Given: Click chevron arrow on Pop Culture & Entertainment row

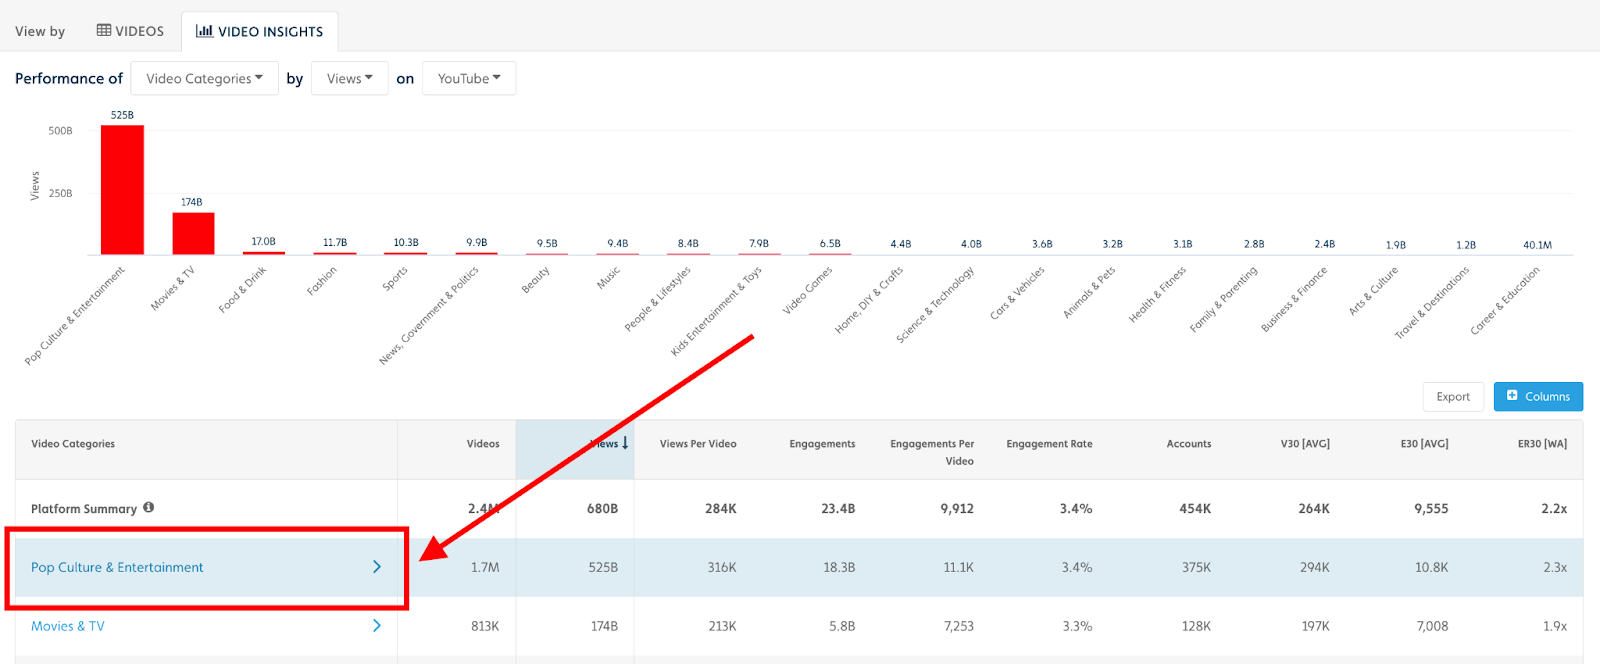Looking at the screenshot, I should click(x=377, y=567).
